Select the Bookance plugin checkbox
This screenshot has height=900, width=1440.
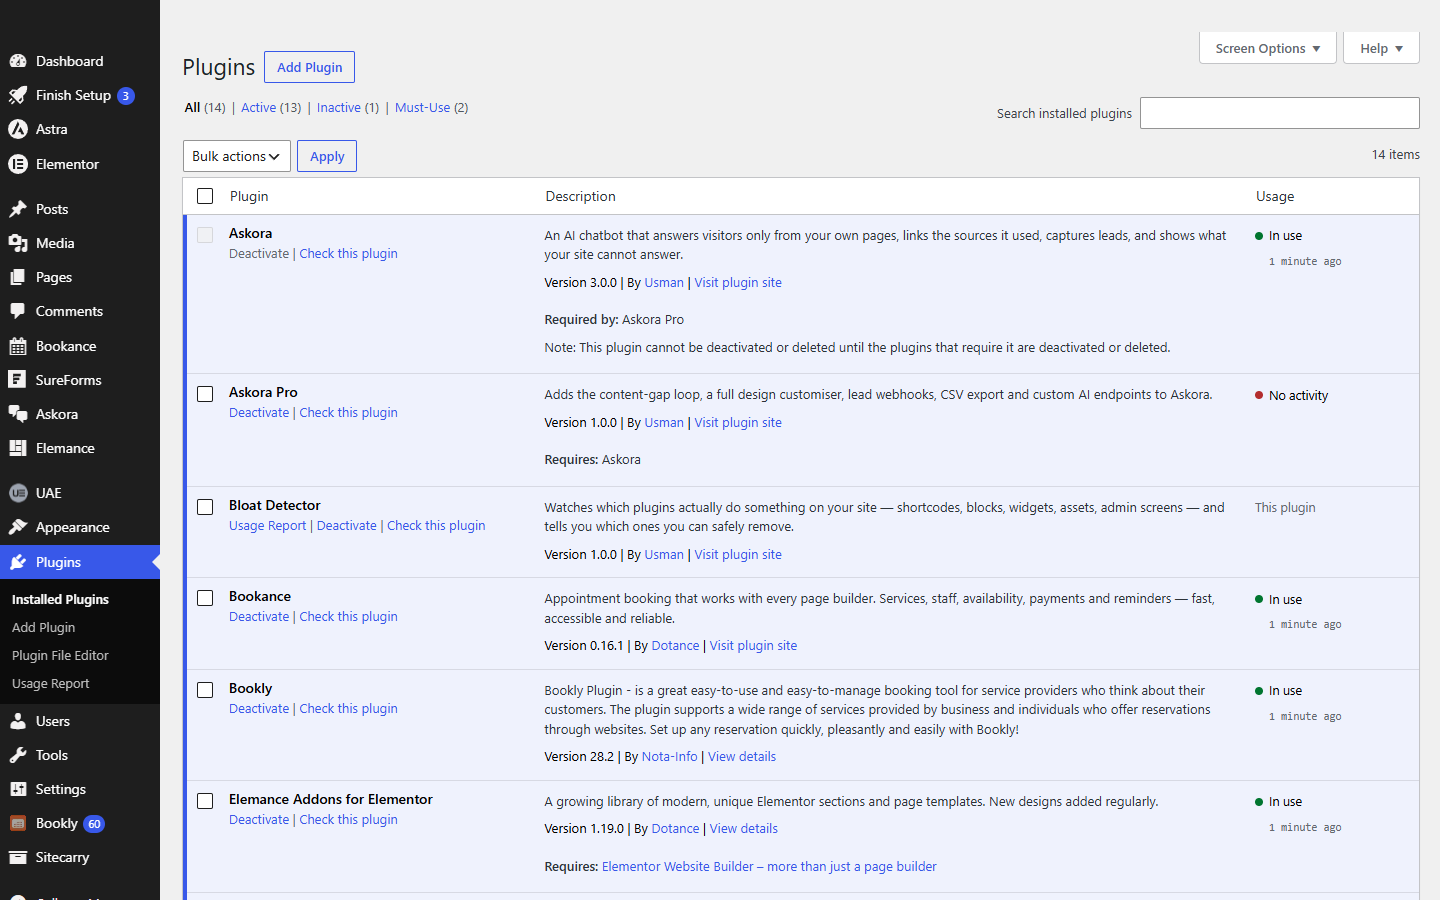(x=205, y=598)
